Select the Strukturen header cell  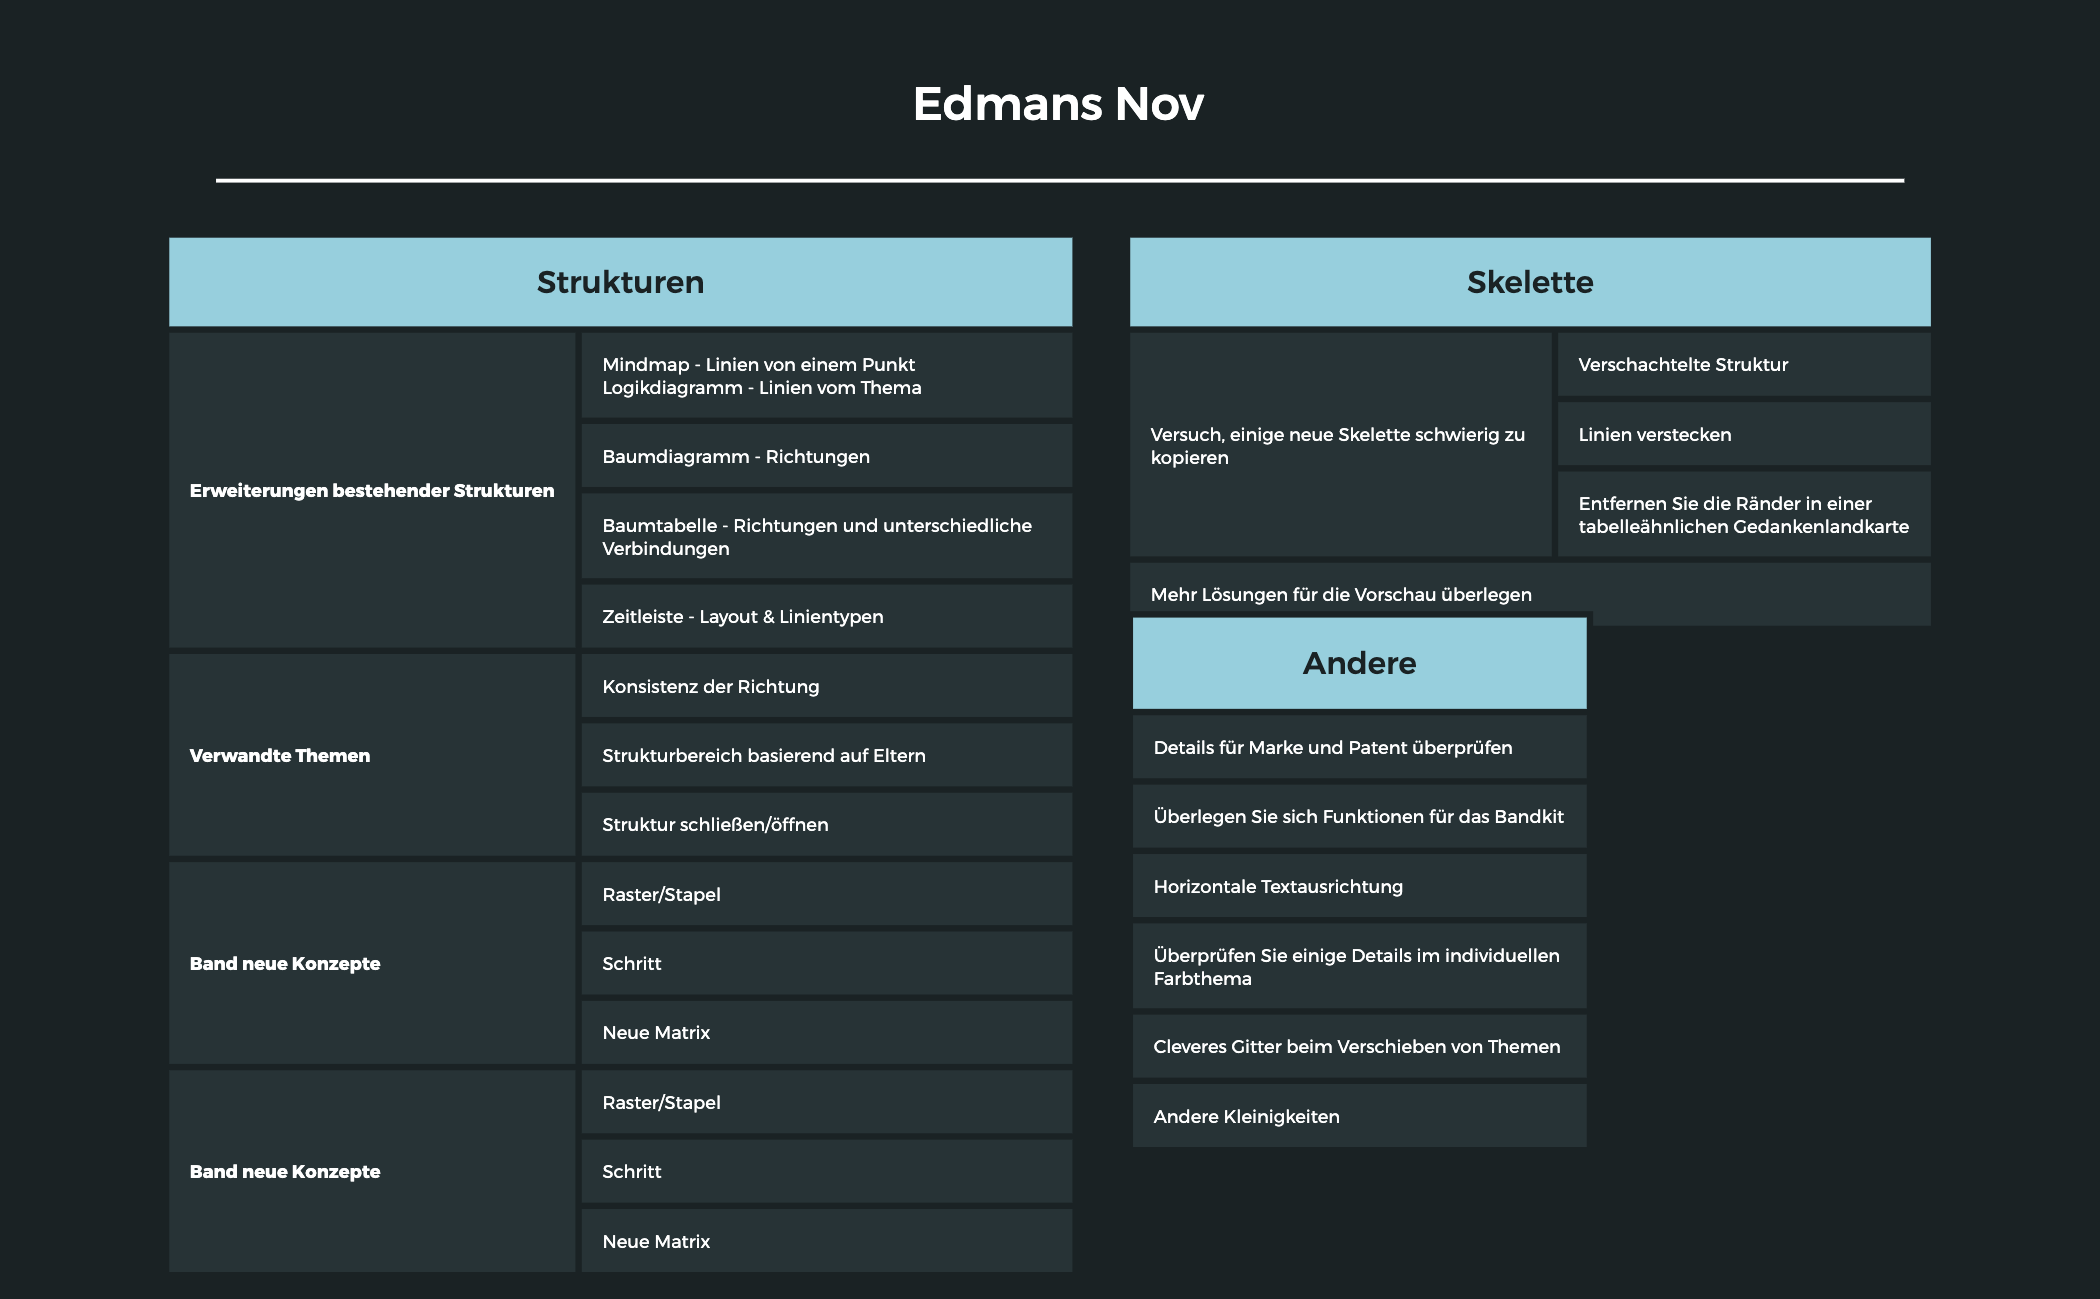coord(620,282)
